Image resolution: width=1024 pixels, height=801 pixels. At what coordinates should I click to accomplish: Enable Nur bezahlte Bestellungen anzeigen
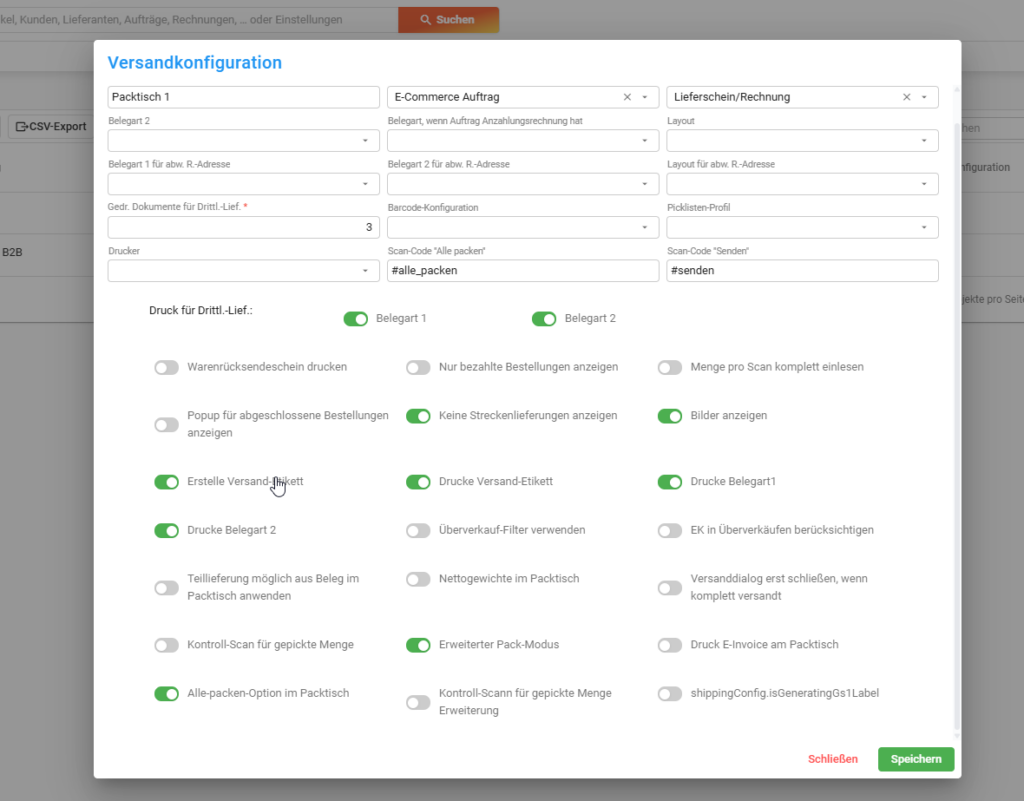click(418, 368)
